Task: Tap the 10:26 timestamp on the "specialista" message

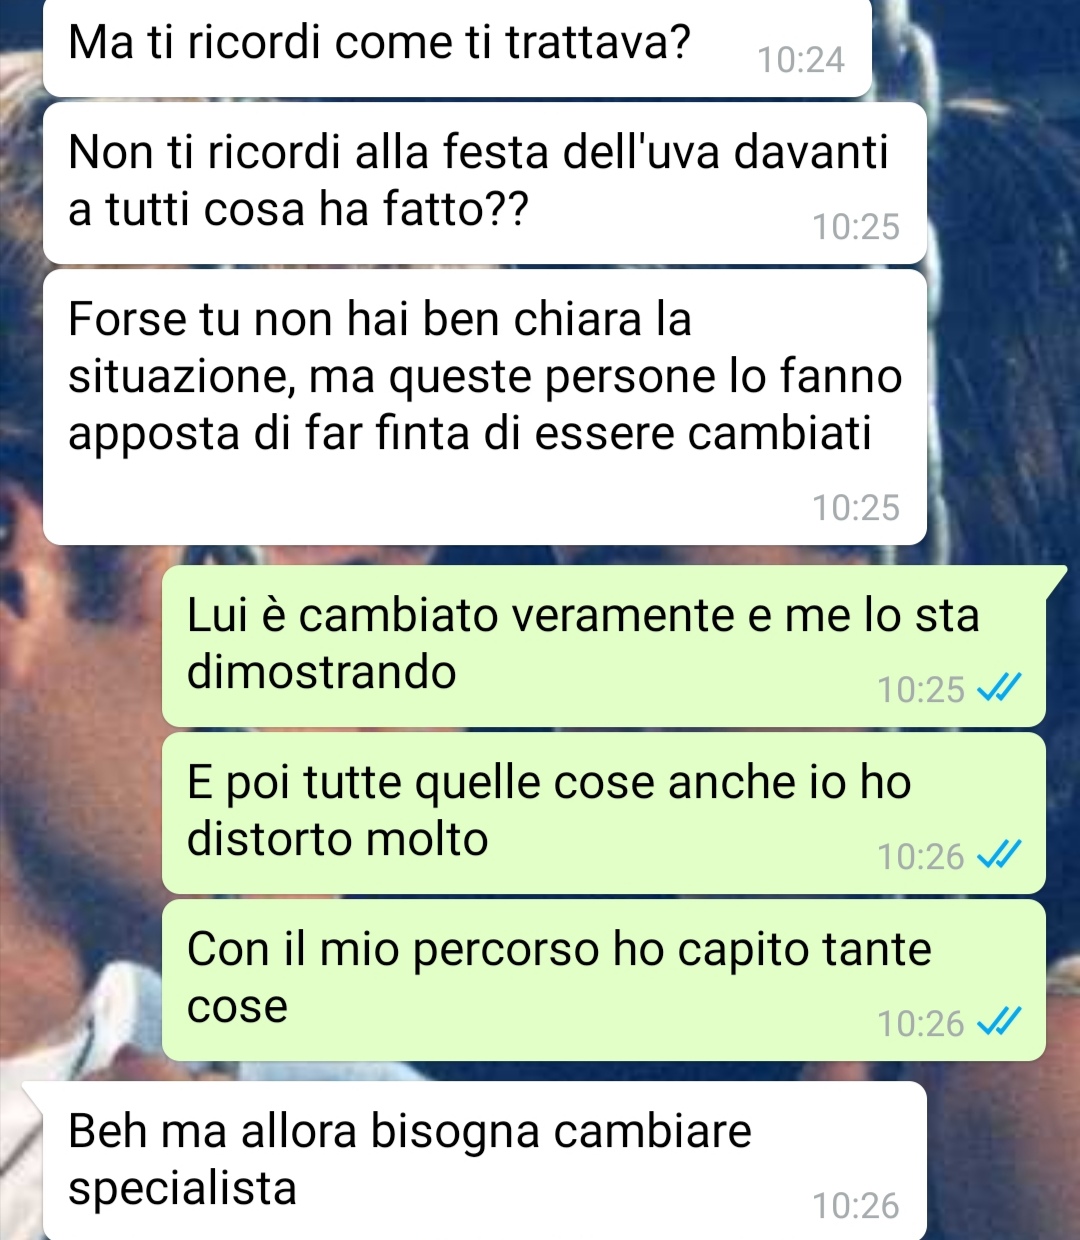Action: tap(856, 1205)
